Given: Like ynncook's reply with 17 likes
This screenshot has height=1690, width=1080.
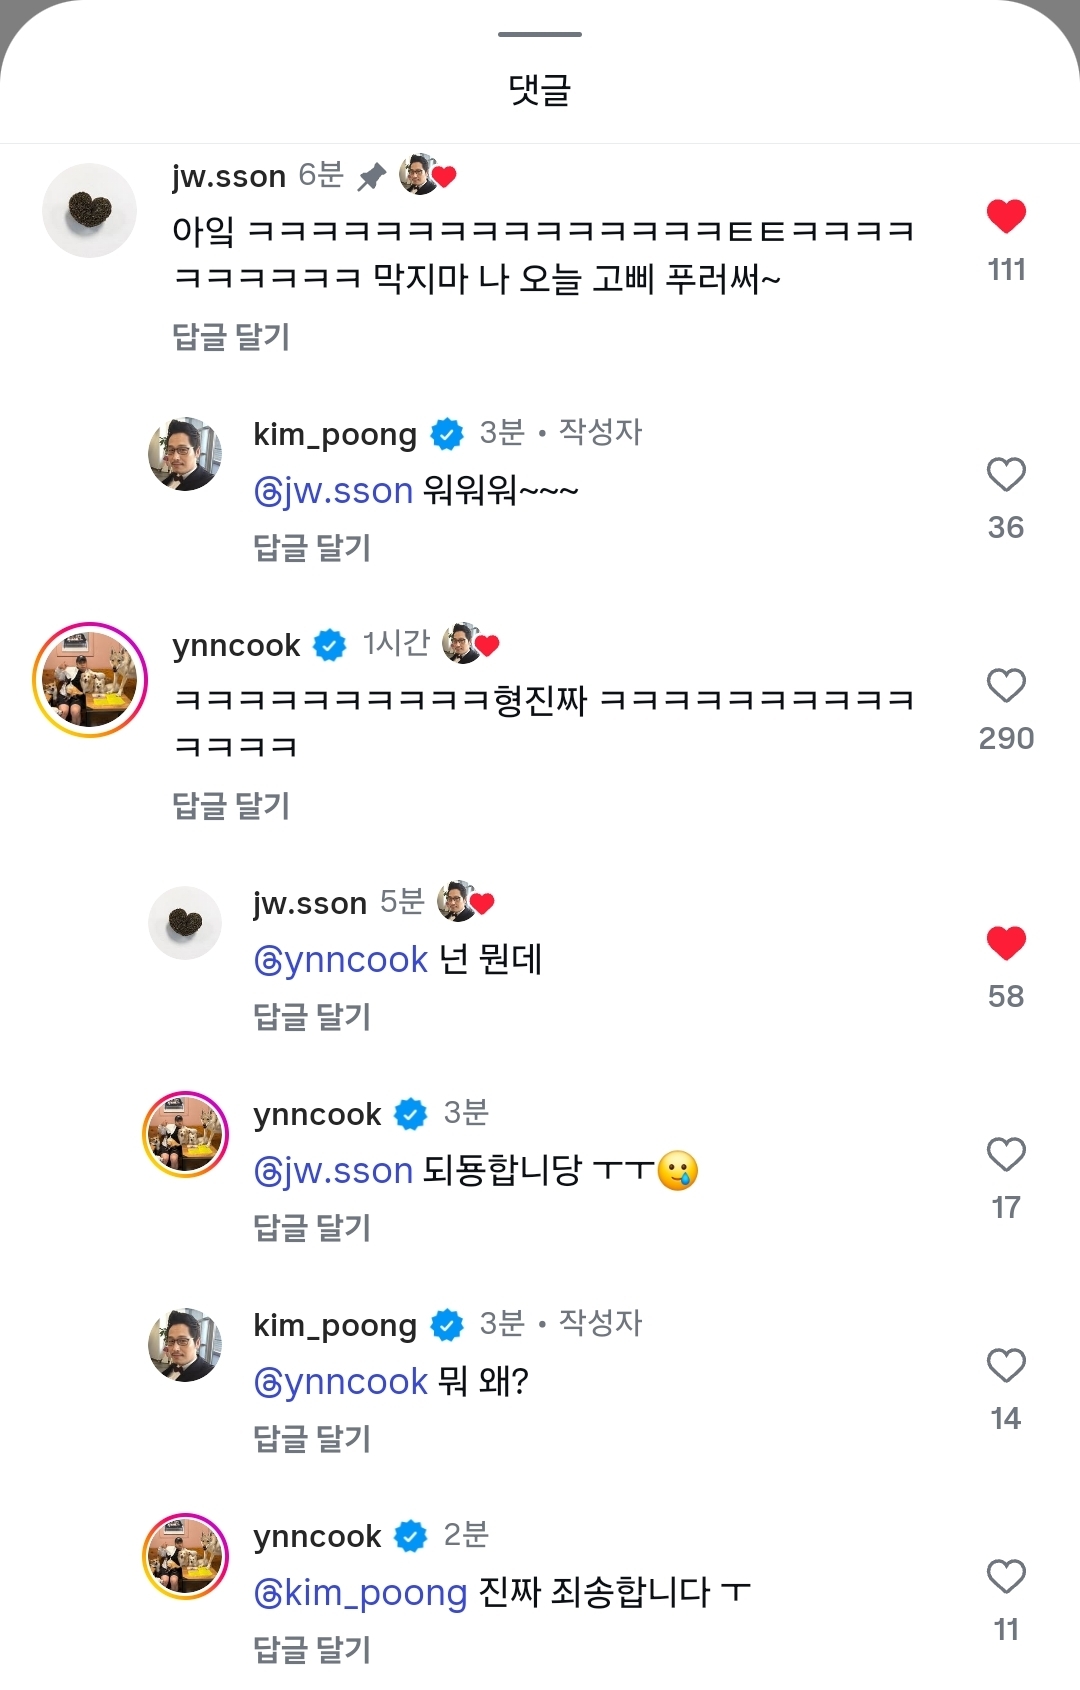Looking at the screenshot, I should 1006,1155.
